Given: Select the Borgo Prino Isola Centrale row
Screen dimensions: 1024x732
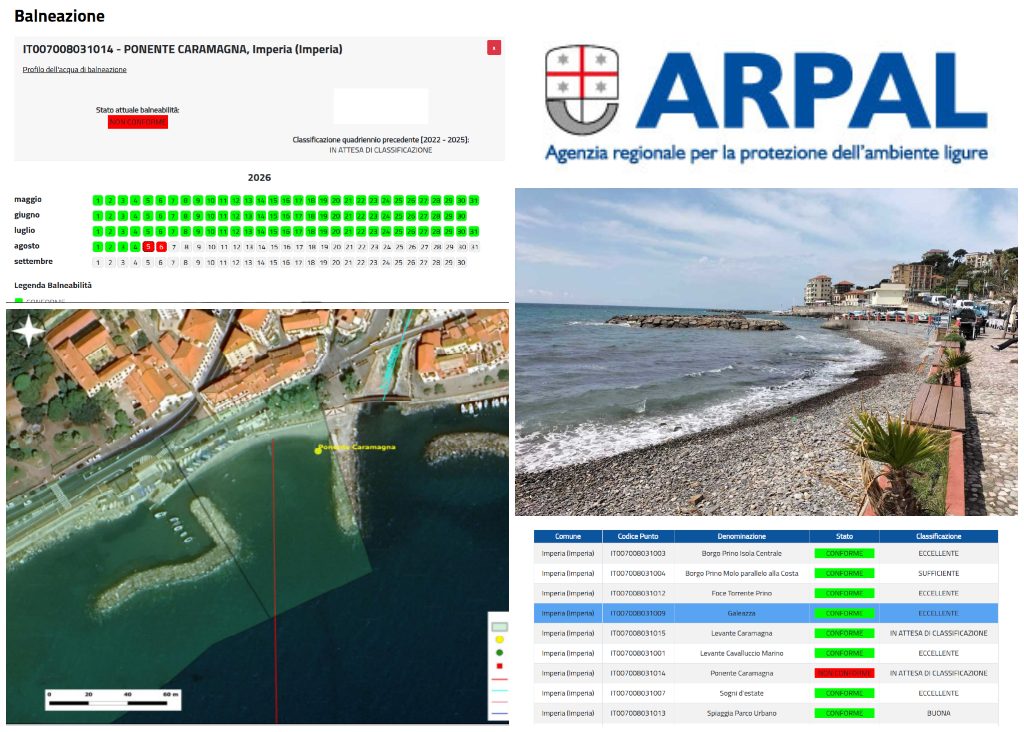Looking at the screenshot, I should point(766,553).
